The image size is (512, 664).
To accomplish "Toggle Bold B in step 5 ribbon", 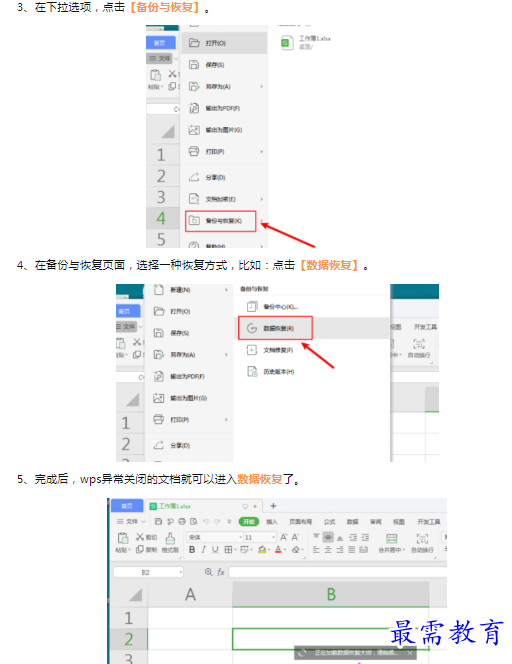I will [x=192, y=549].
